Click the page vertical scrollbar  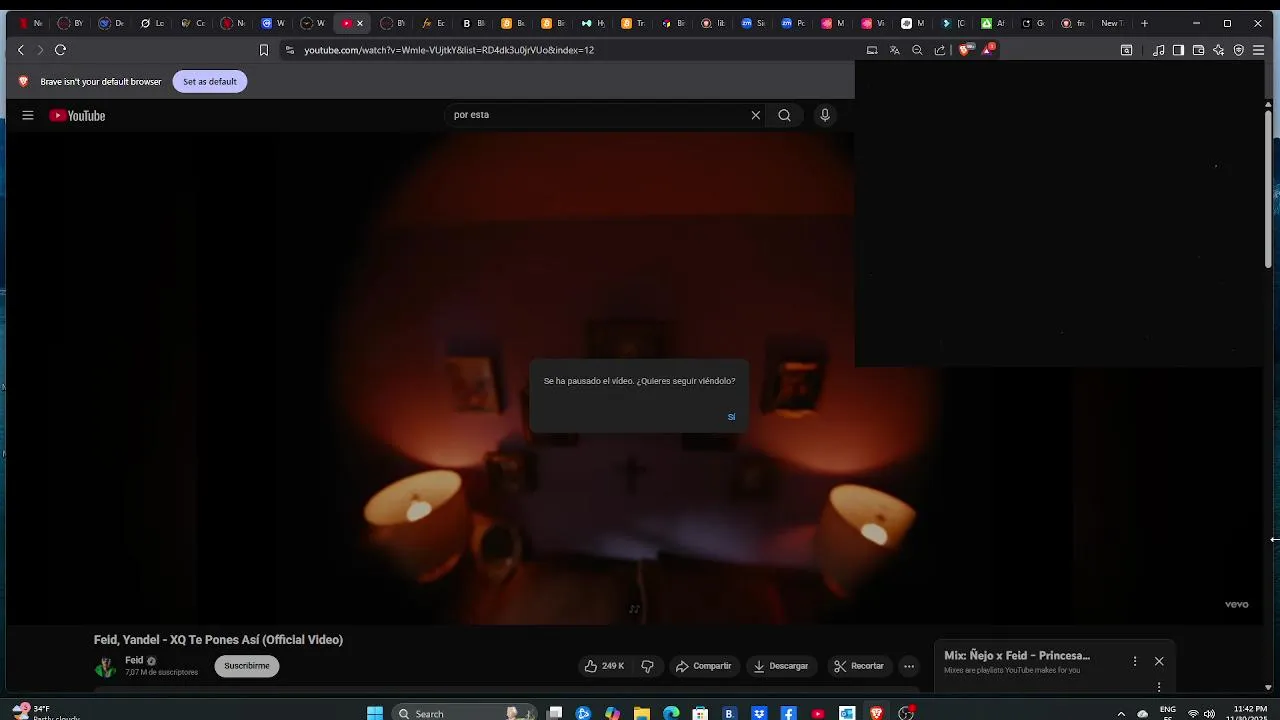(x=1269, y=190)
